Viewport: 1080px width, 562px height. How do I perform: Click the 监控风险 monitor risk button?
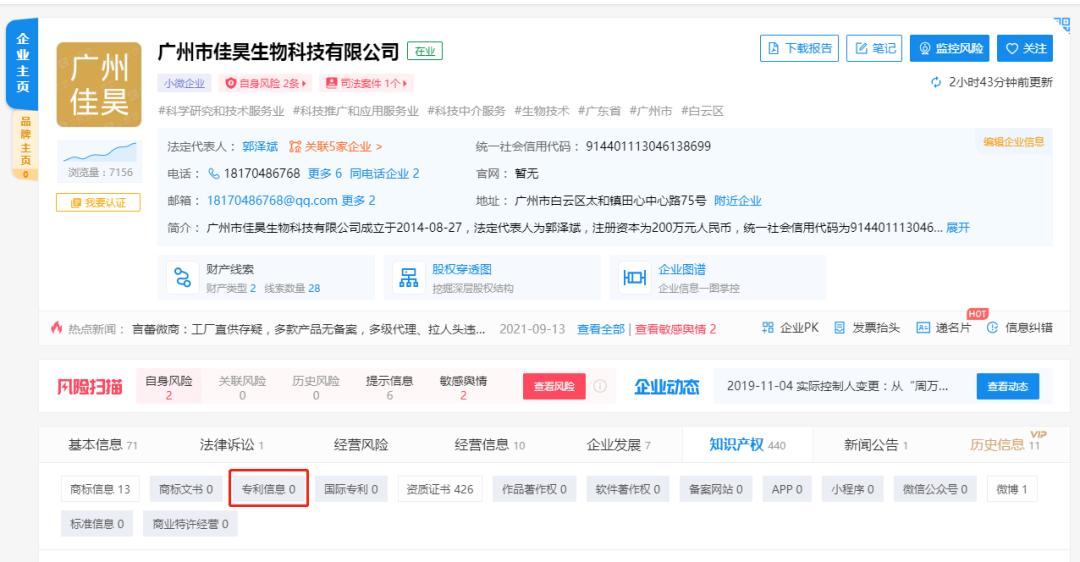pos(949,48)
